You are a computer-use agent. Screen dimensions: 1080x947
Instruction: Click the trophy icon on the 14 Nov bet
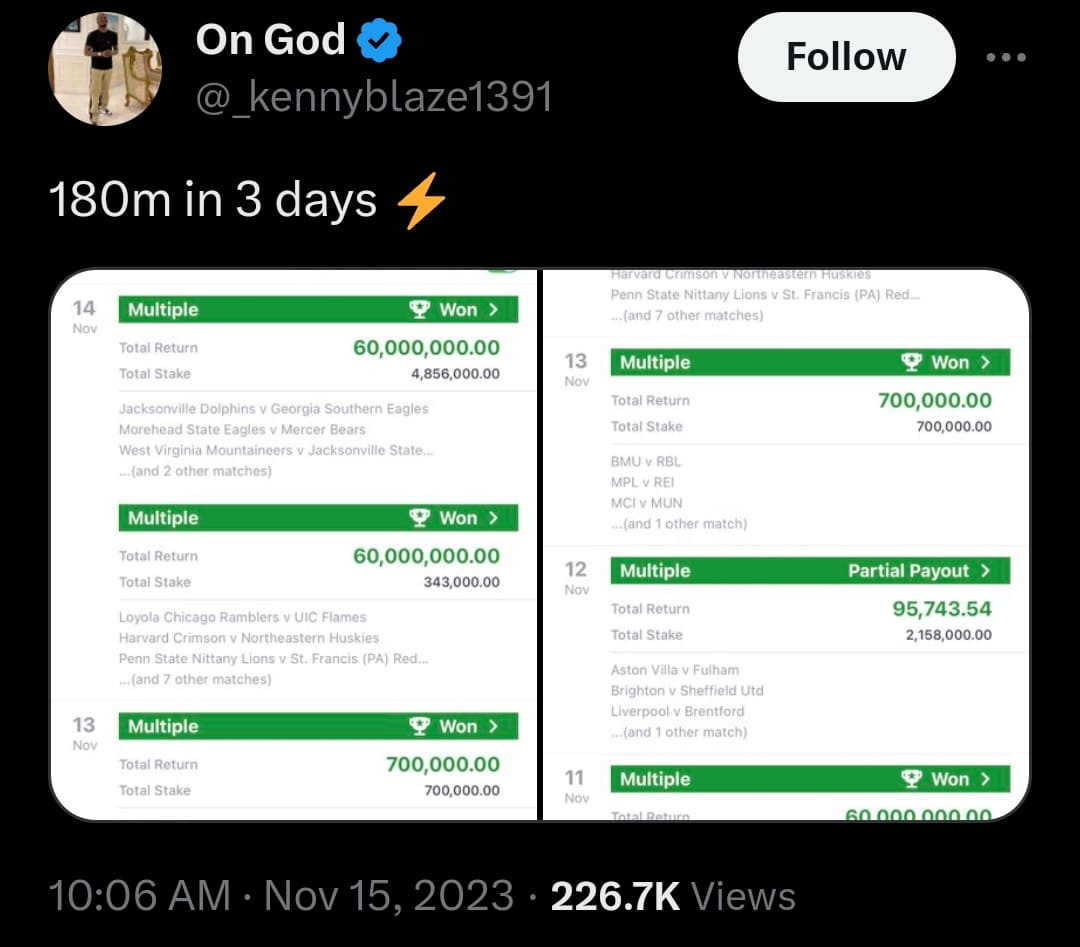(x=420, y=310)
